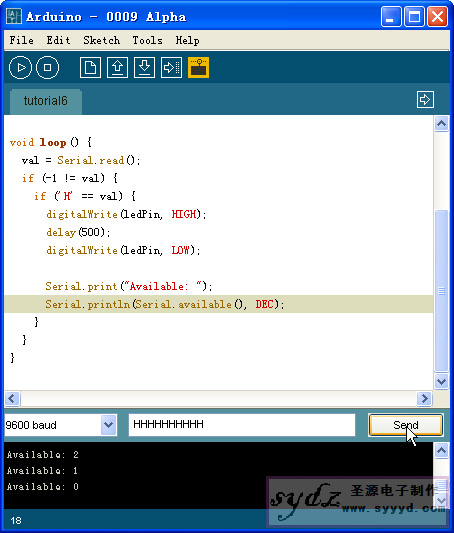The width and height of the screenshot is (454, 533).
Task: Click the horizontal scrollbar left arrow
Action: 13,398
